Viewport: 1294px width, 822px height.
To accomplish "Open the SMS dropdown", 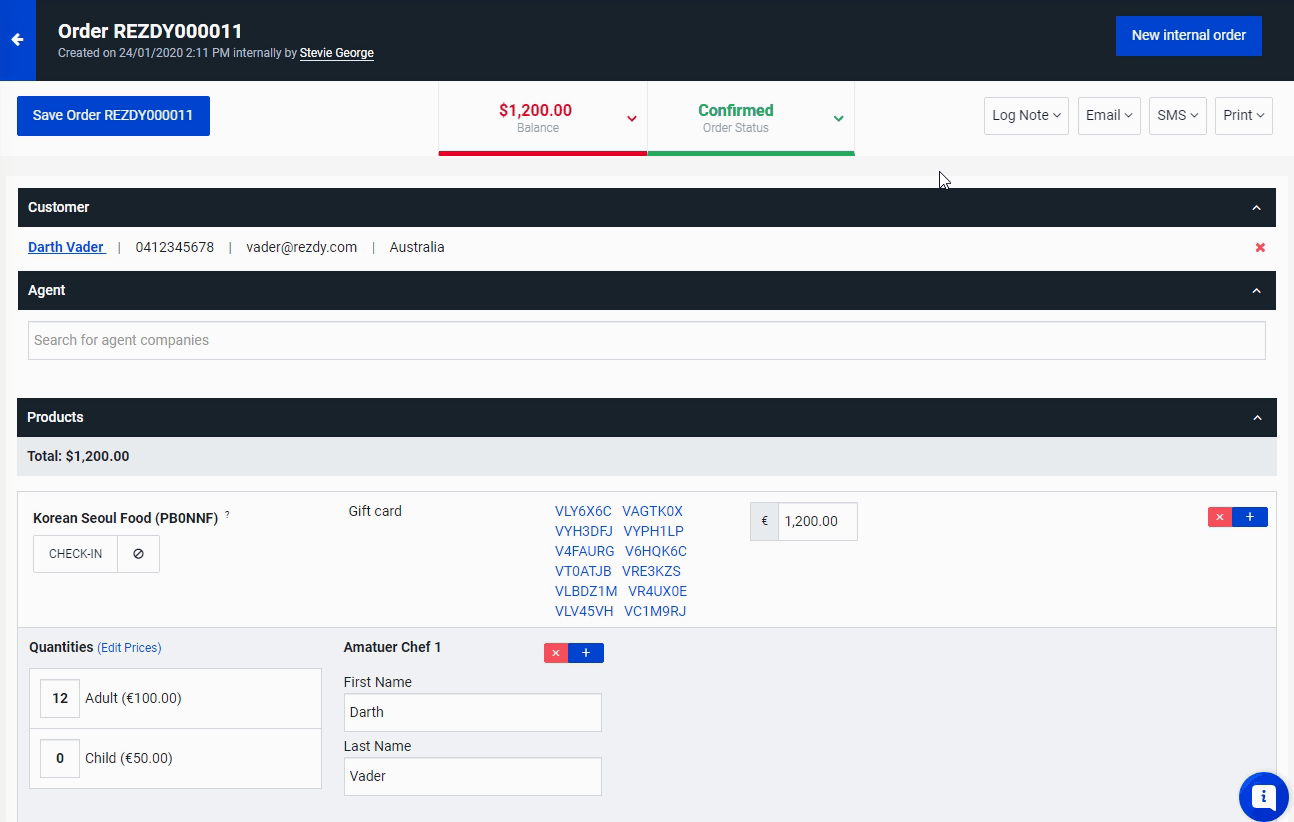I will point(1178,115).
